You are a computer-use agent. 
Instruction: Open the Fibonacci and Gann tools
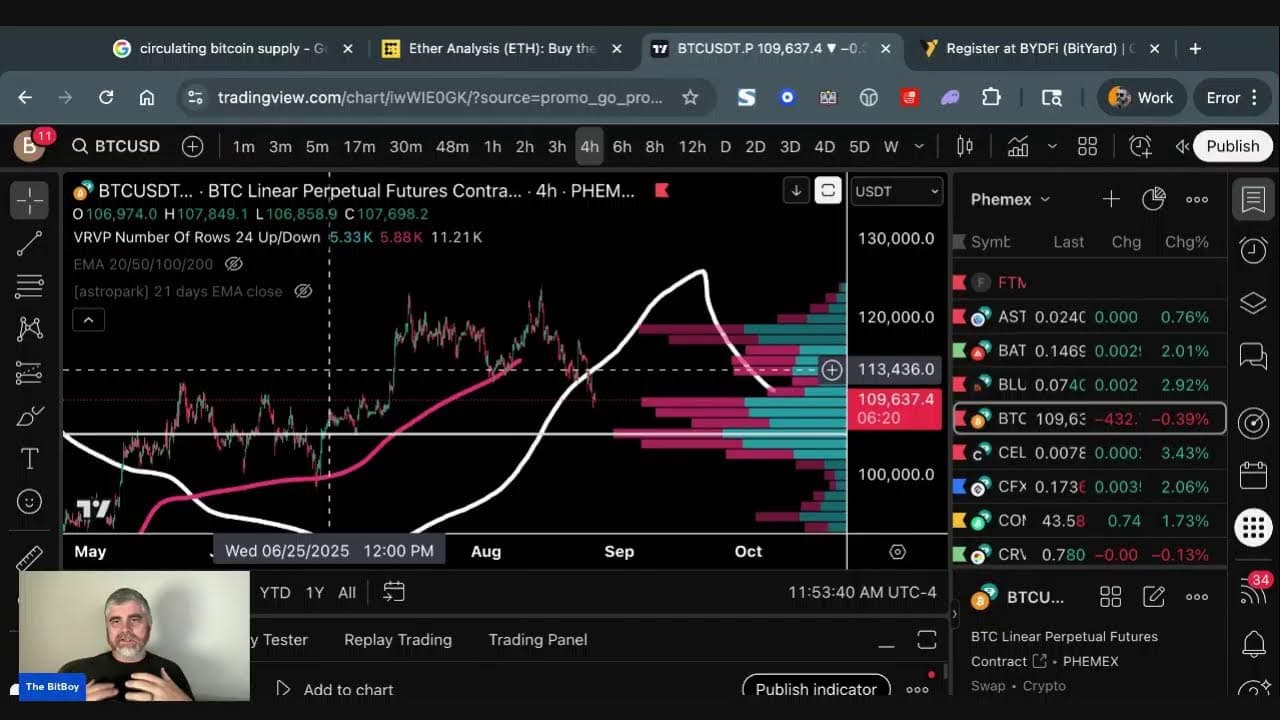(30, 286)
